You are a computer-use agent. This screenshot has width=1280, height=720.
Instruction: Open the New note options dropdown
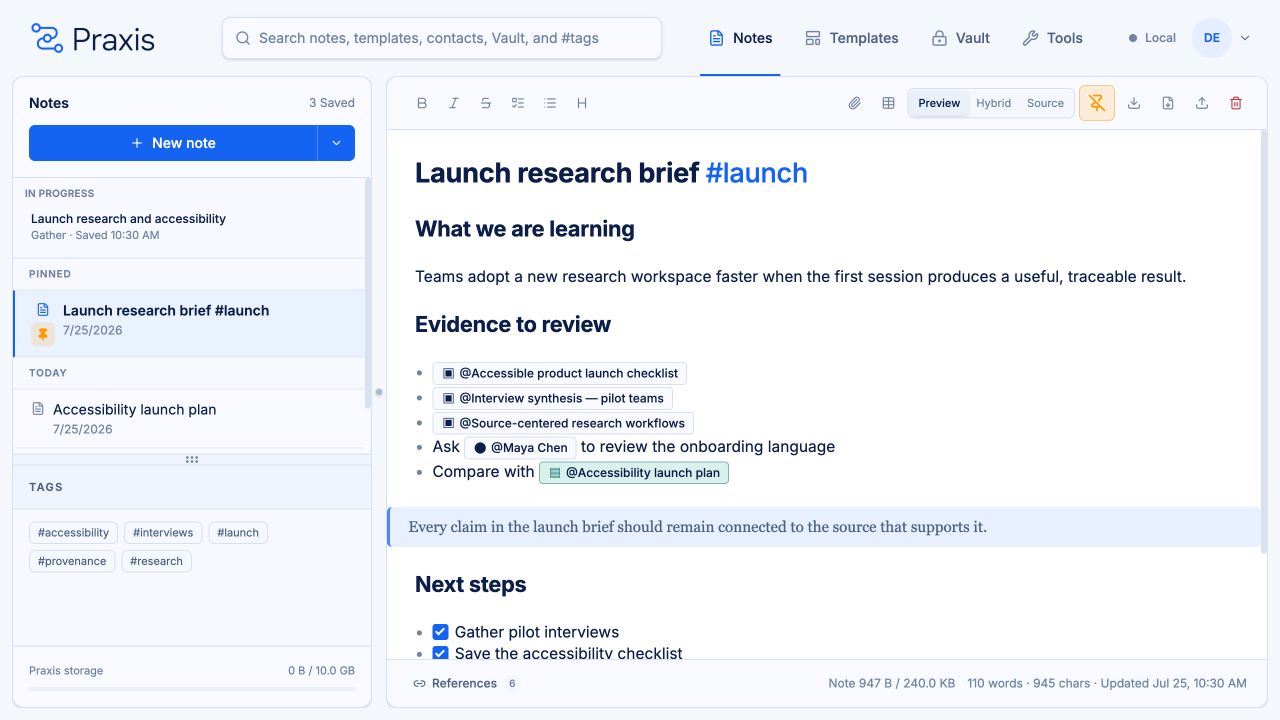tap(336, 143)
